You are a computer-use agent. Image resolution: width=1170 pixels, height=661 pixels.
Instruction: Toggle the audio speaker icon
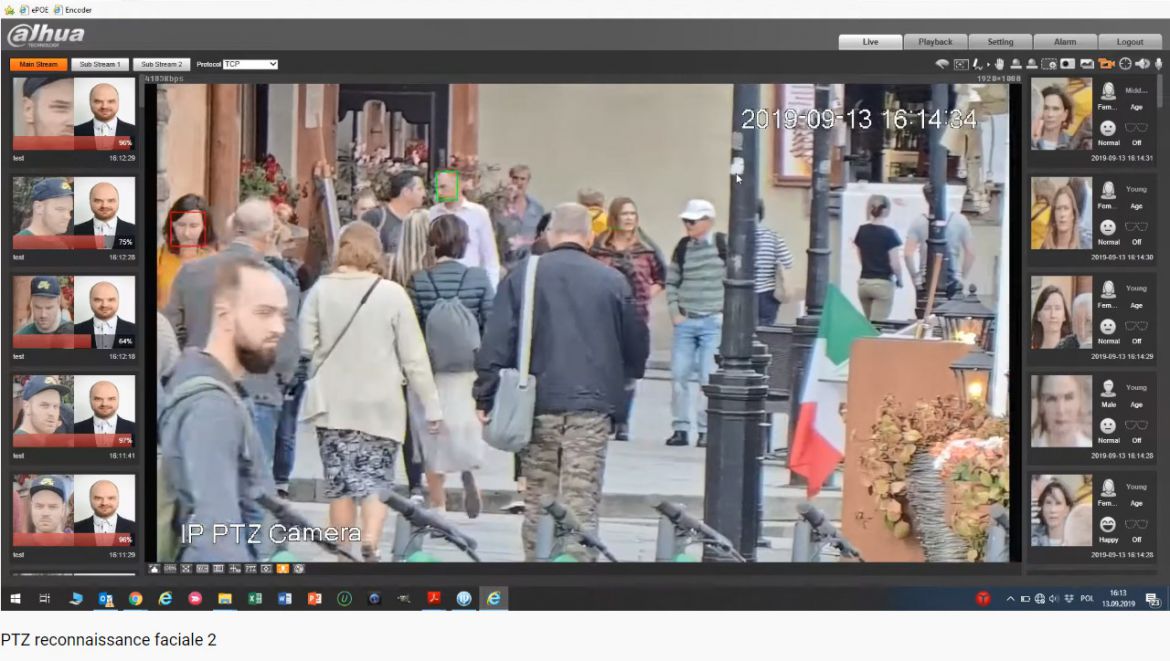1142,64
